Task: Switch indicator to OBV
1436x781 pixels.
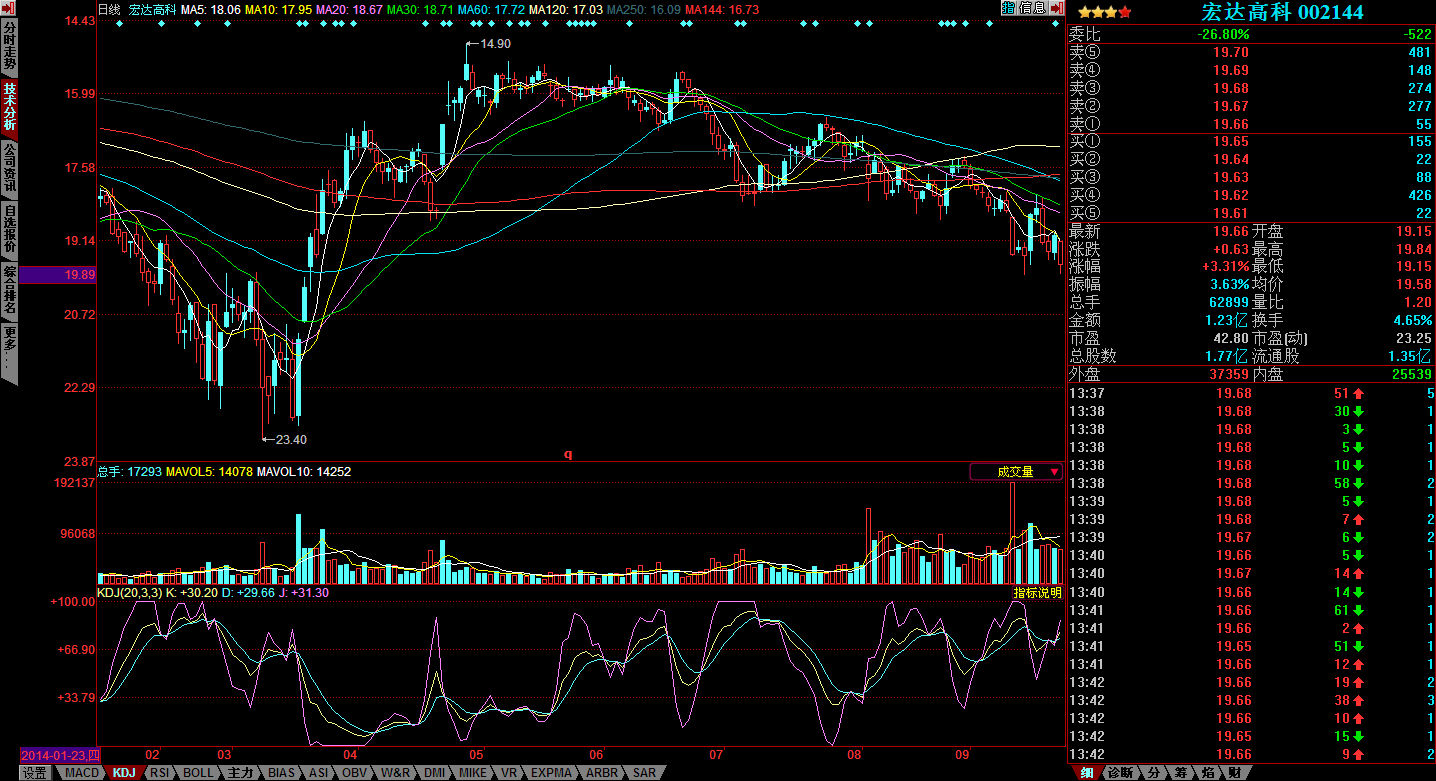Action: pyautogui.click(x=355, y=773)
